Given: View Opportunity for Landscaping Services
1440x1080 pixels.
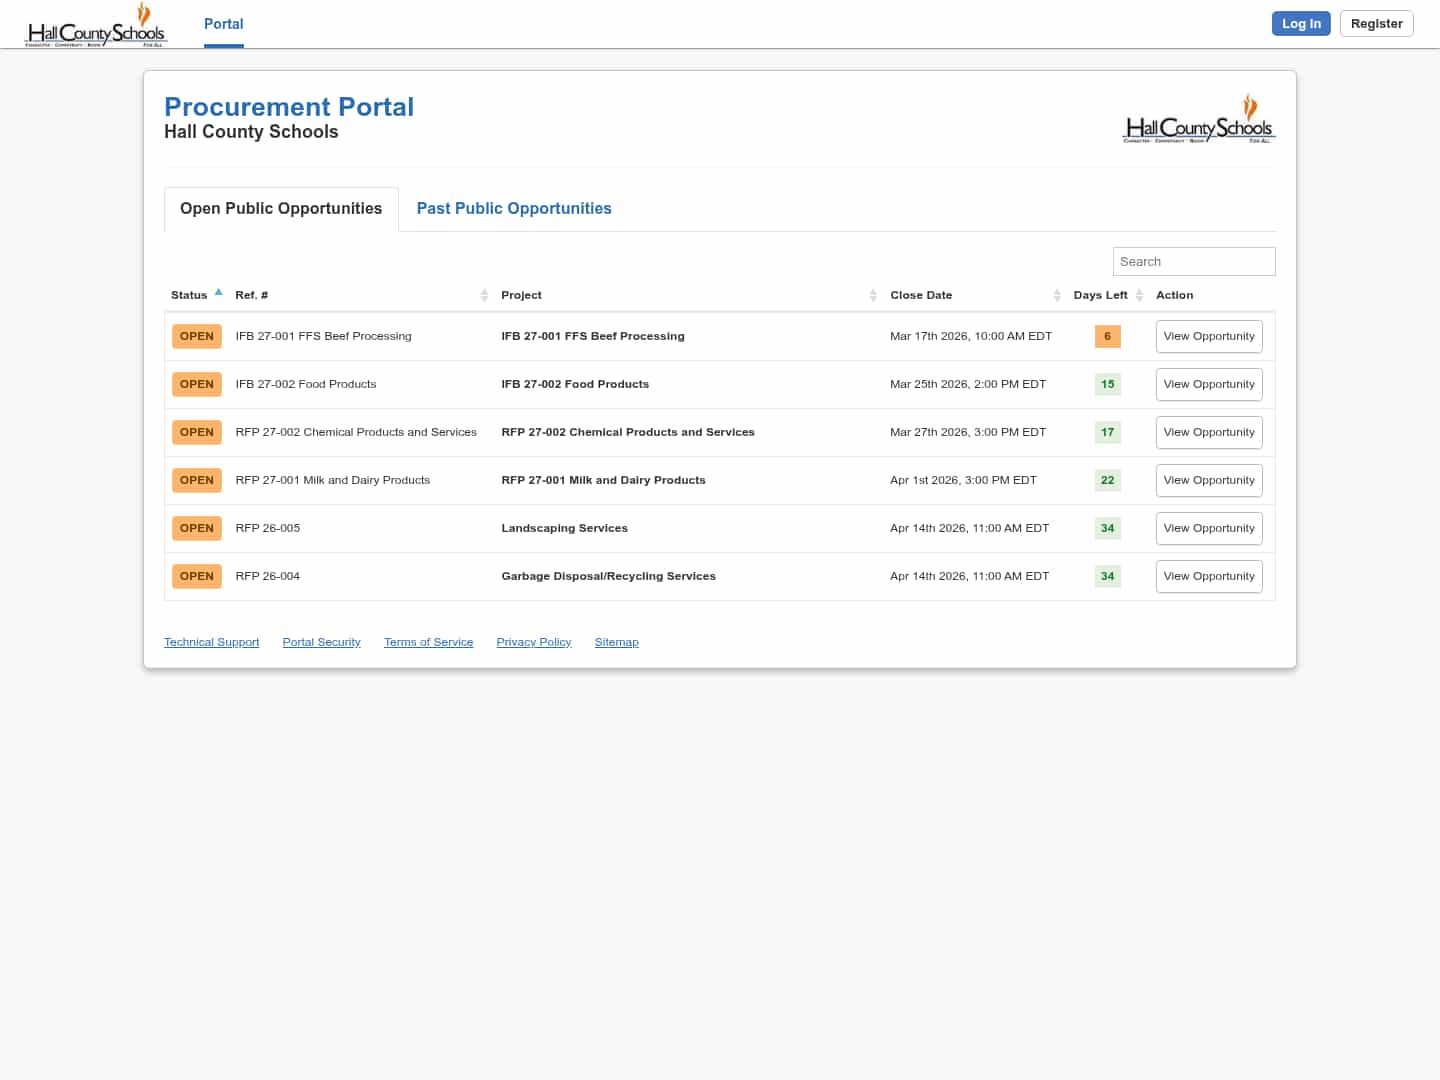Looking at the screenshot, I should tap(1208, 528).
